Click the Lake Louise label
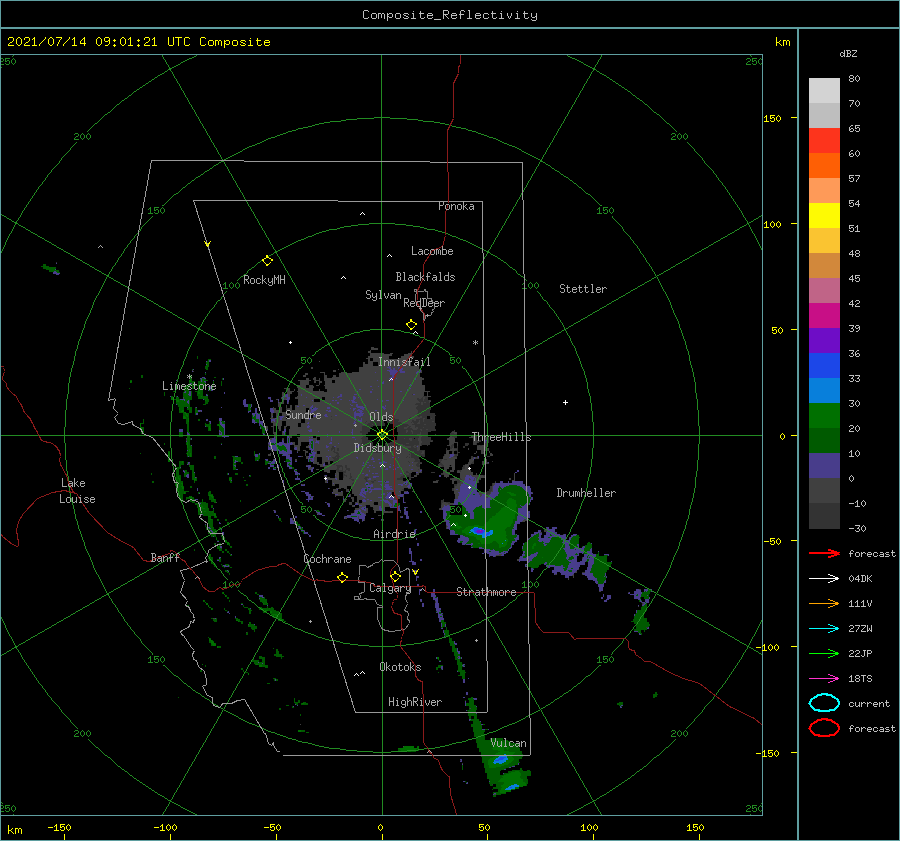 click(x=77, y=491)
